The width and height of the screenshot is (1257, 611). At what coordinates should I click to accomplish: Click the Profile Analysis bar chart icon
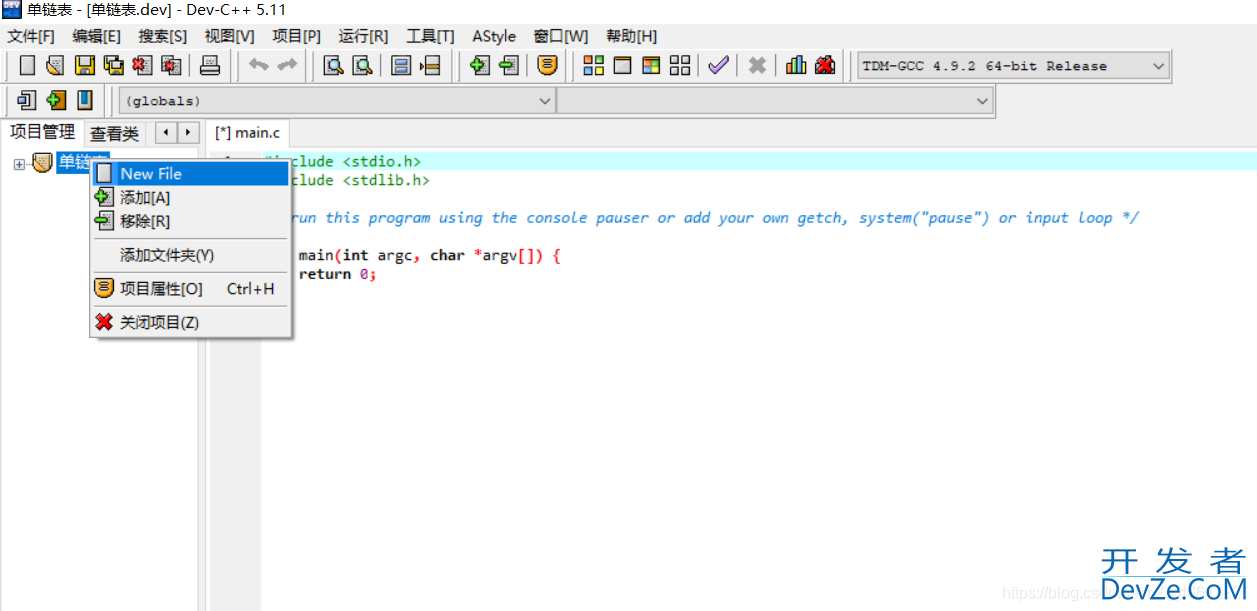[796, 66]
